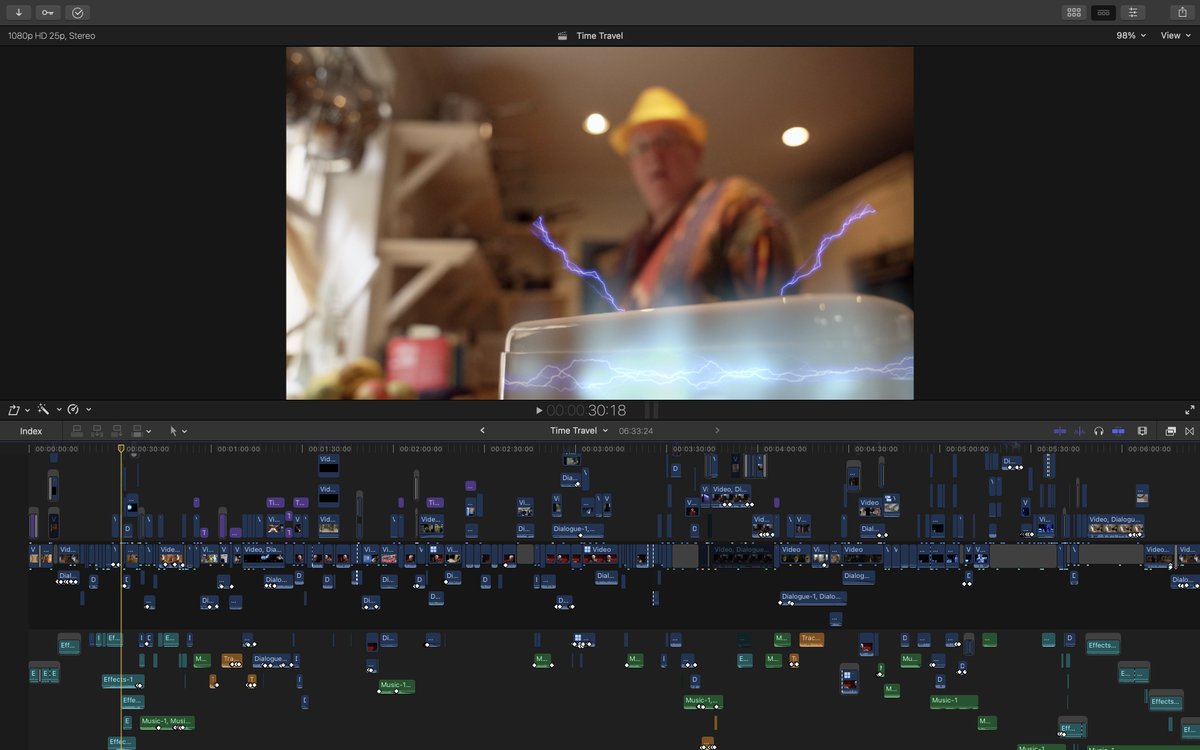Select the Effects-1 teal audio clip
Screen dimensions: 1200x750
(x=123, y=680)
